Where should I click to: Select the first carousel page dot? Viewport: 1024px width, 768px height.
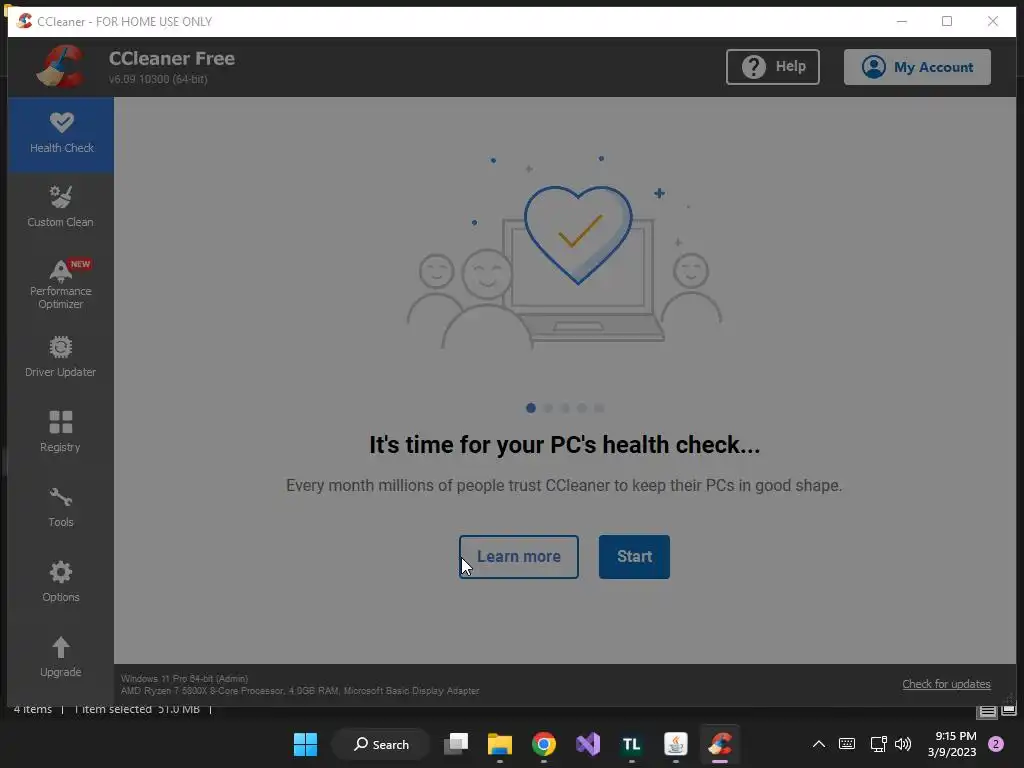pyautogui.click(x=531, y=408)
